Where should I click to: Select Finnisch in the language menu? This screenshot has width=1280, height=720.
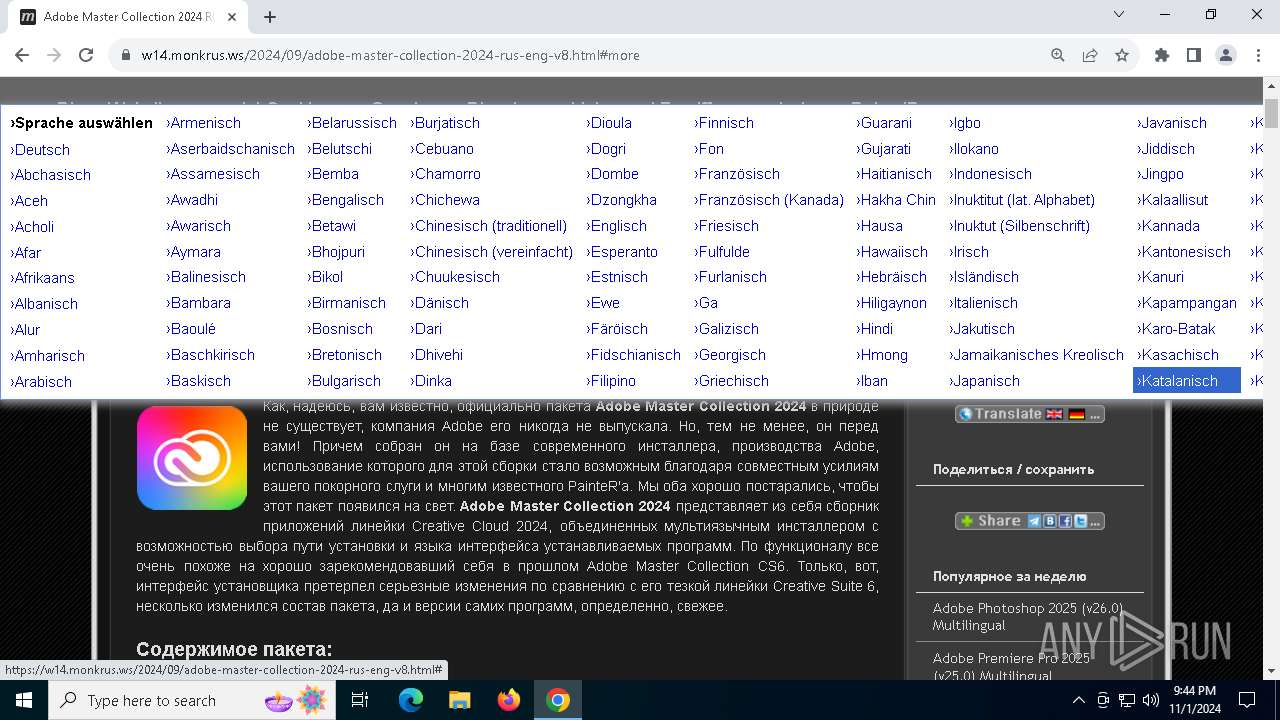(724, 123)
